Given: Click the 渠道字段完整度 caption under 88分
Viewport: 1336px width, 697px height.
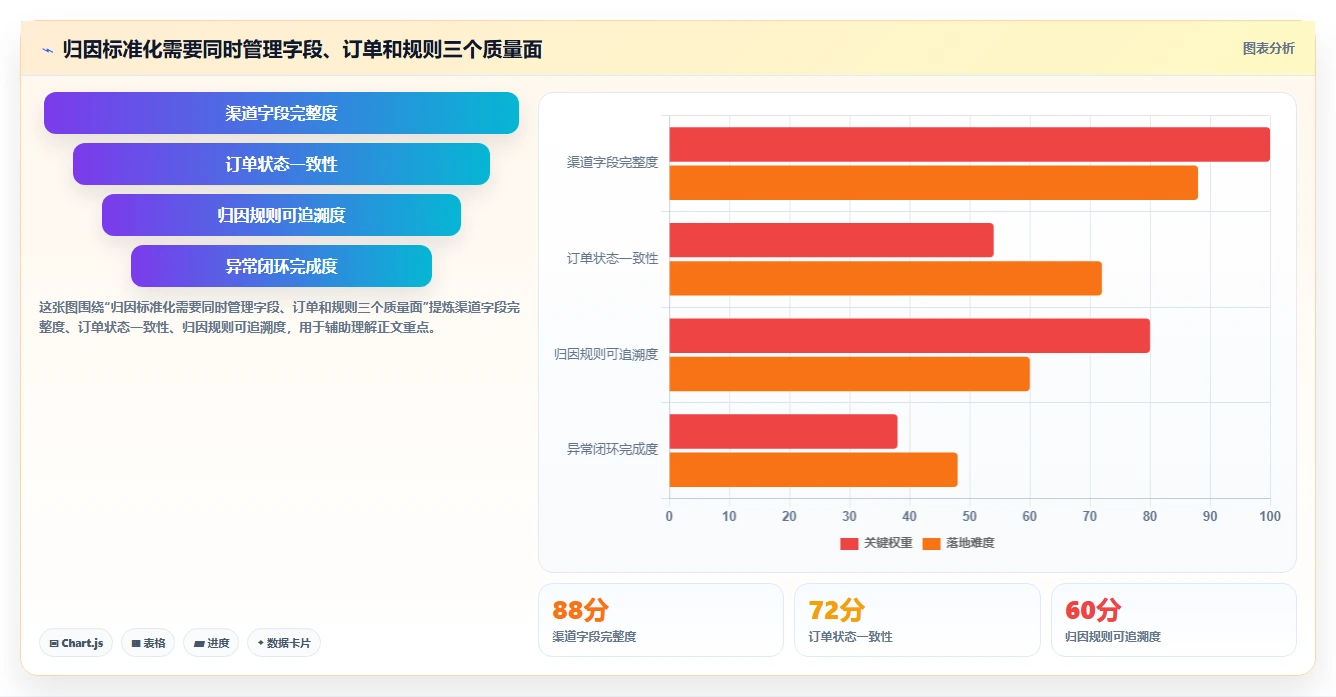Looking at the screenshot, I should point(594,636).
